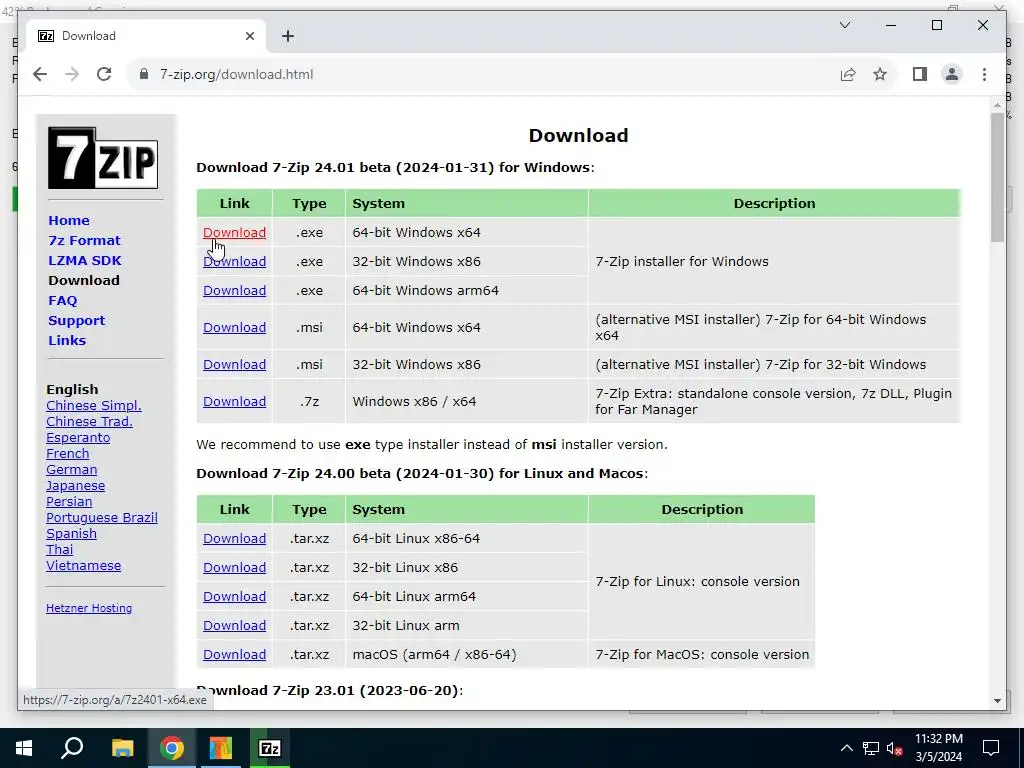Switch language to Thai
1024x768 pixels.
[x=59, y=550]
